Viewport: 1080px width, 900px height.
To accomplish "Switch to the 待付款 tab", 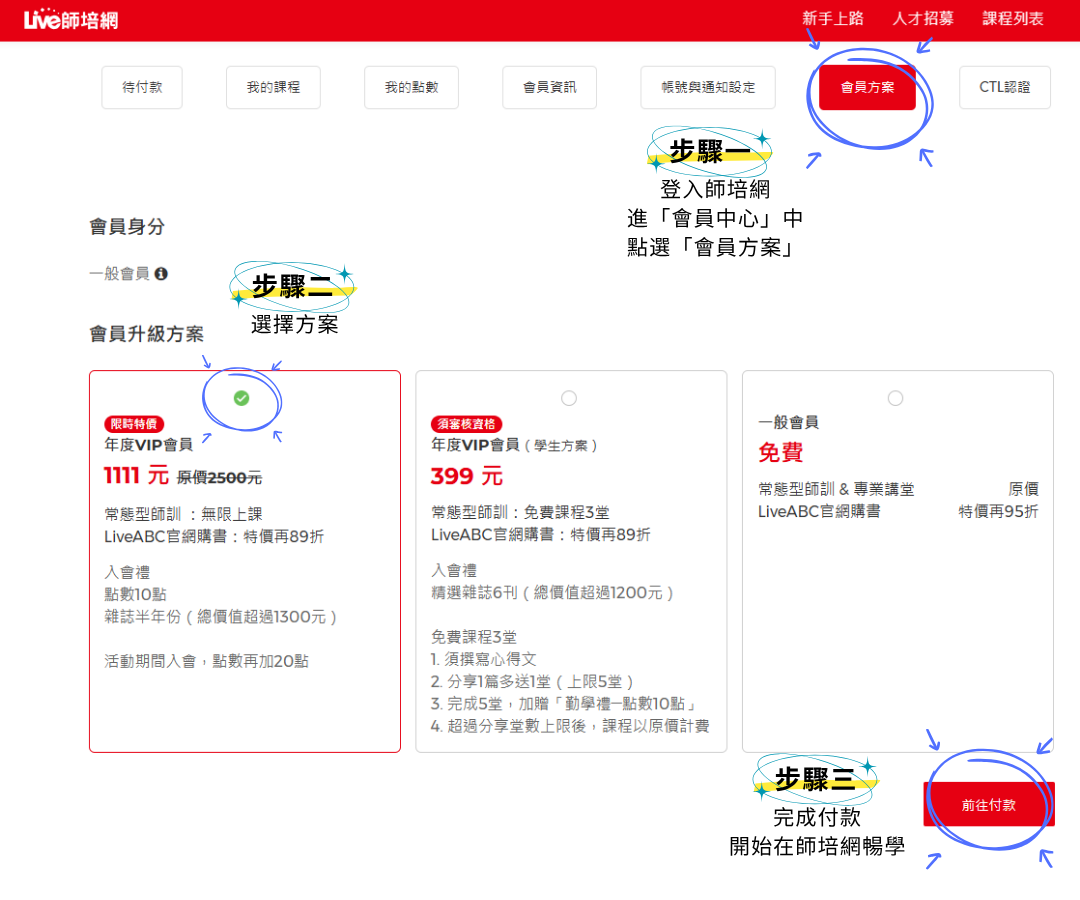I will (x=142, y=87).
